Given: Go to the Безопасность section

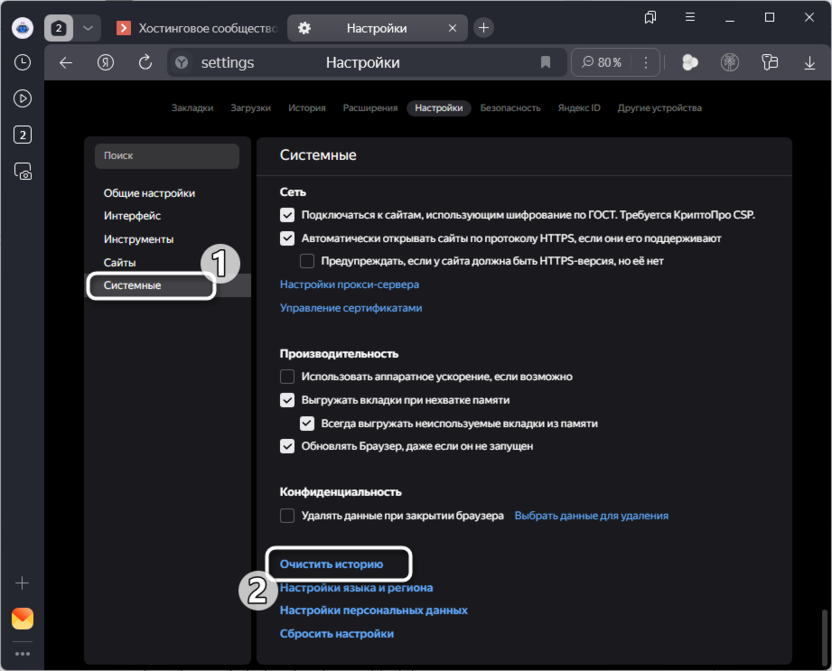Looking at the screenshot, I should point(510,108).
